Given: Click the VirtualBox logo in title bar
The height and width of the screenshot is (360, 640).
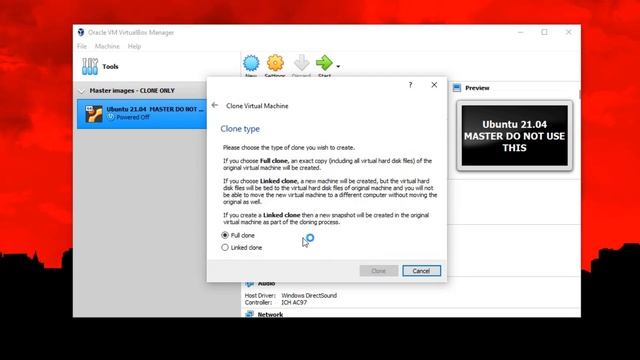Looking at the screenshot, I should pos(81,32).
